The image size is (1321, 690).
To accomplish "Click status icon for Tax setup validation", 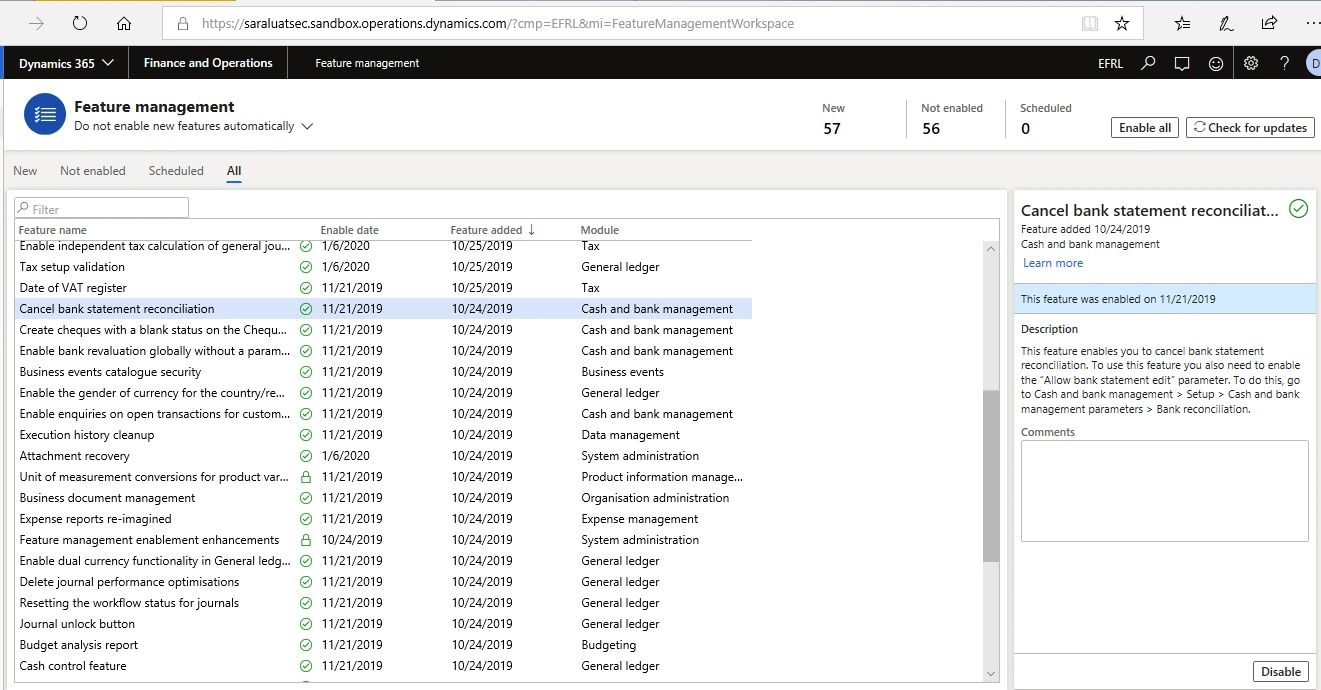I will pyautogui.click(x=306, y=267).
